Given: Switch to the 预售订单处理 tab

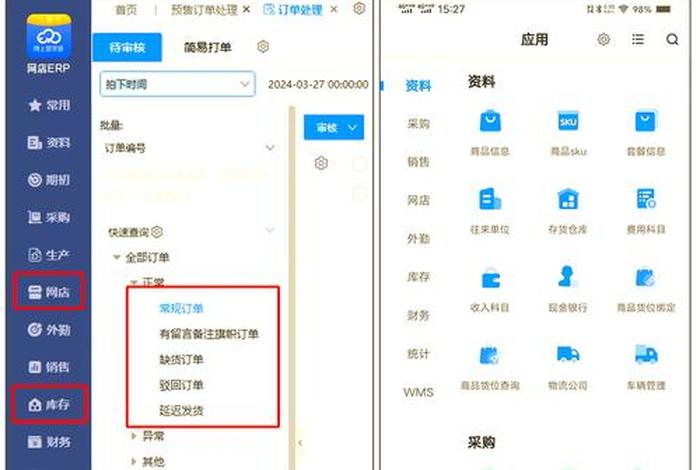Looking at the screenshot, I should [x=204, y=9].
